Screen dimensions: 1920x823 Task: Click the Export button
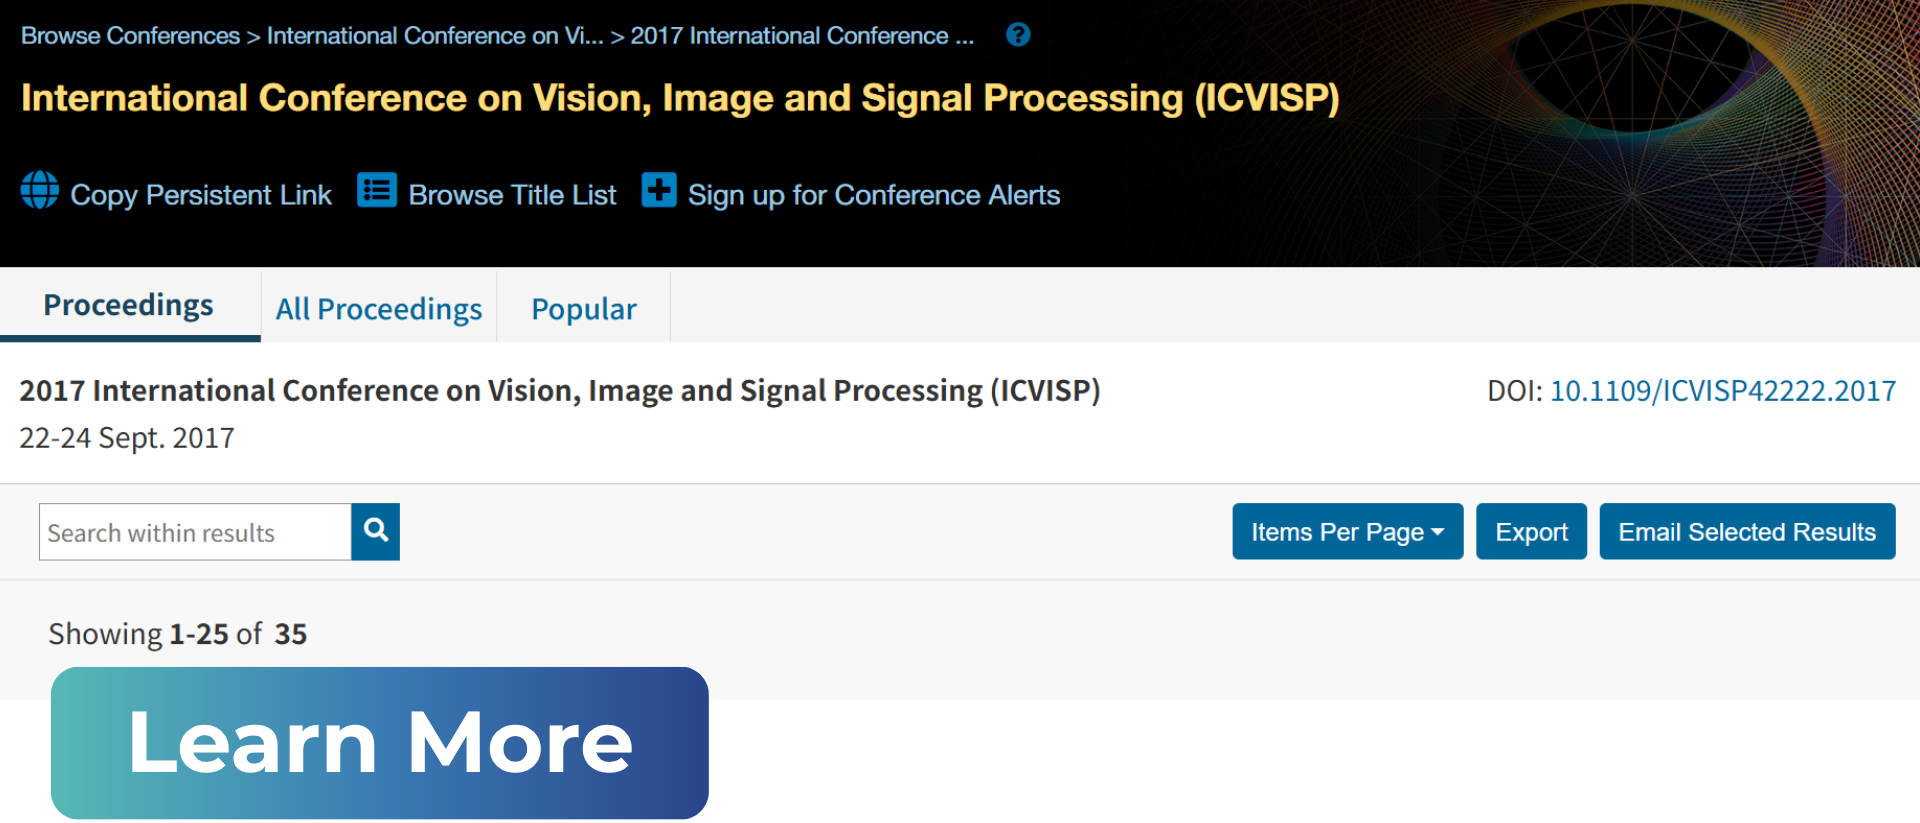click(x=1531, y=532)
